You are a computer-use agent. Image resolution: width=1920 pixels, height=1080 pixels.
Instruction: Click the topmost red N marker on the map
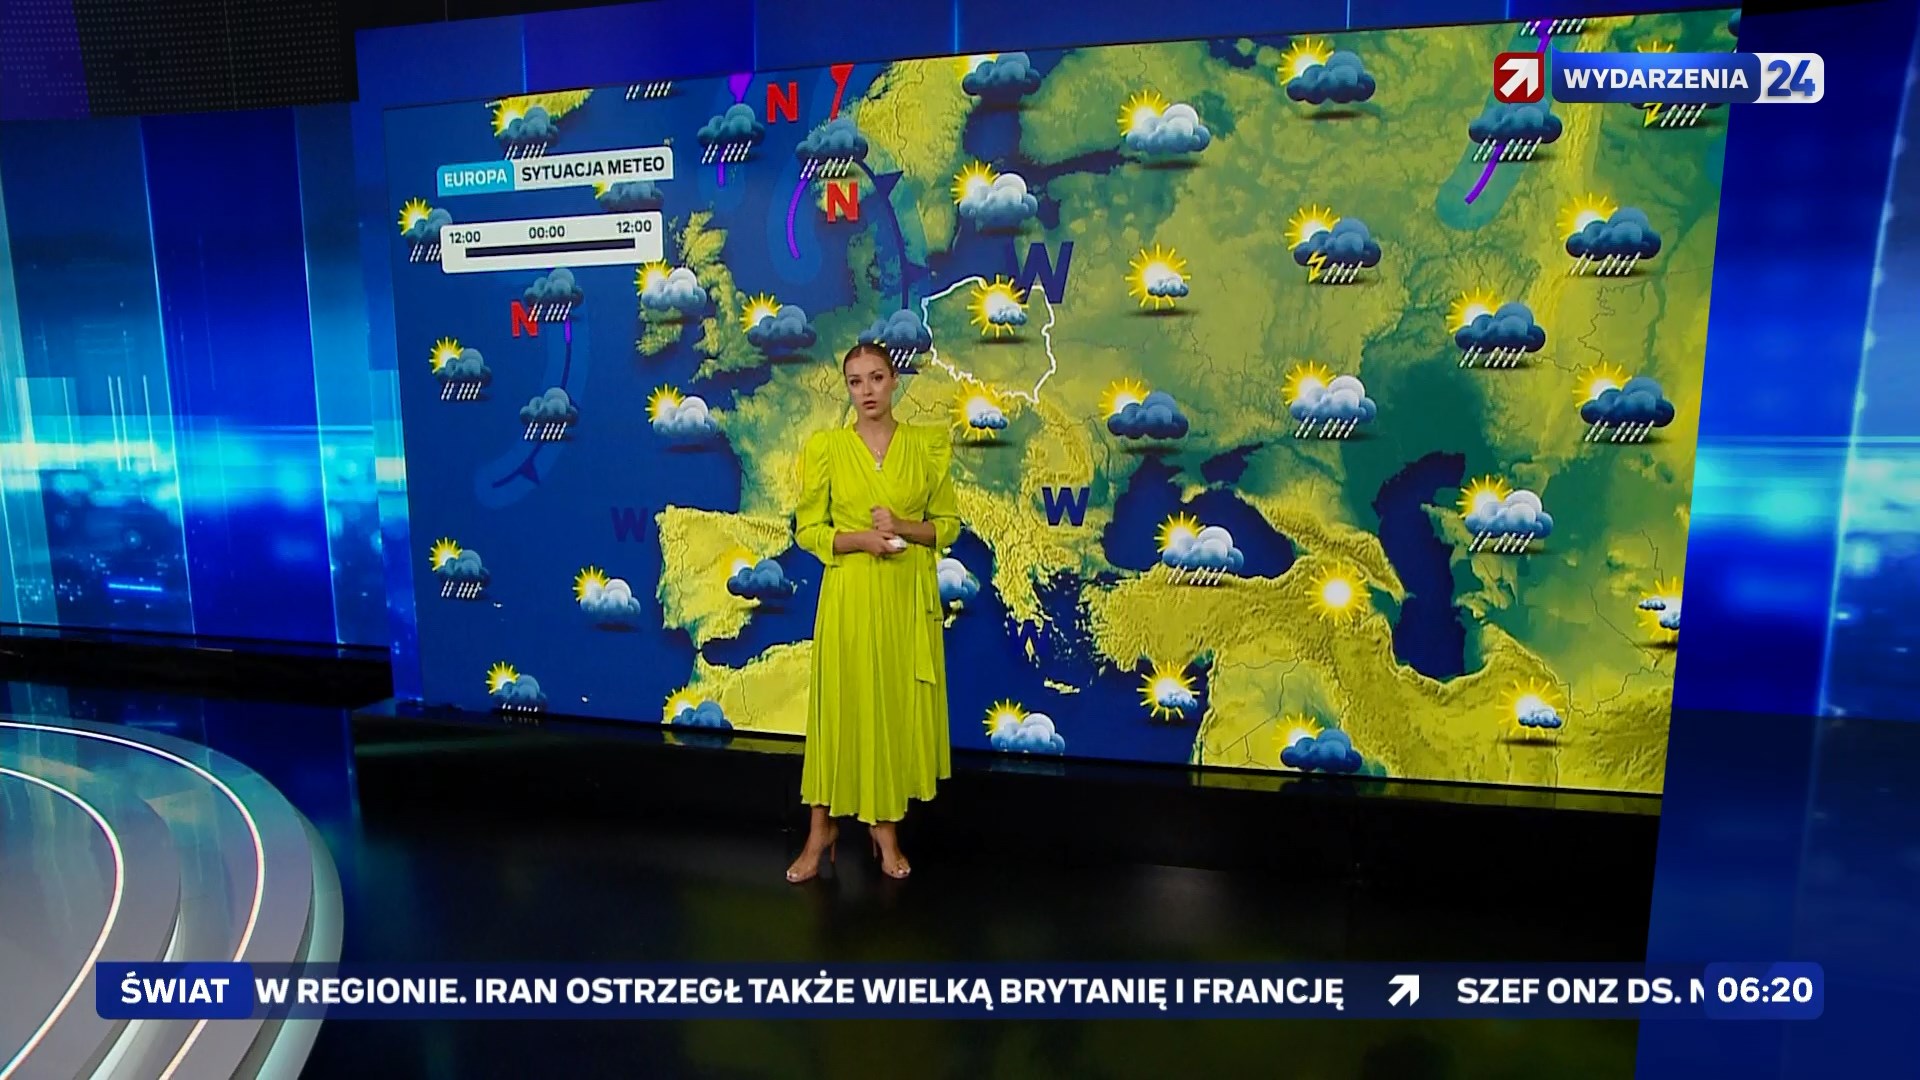(x=782, y=102)
